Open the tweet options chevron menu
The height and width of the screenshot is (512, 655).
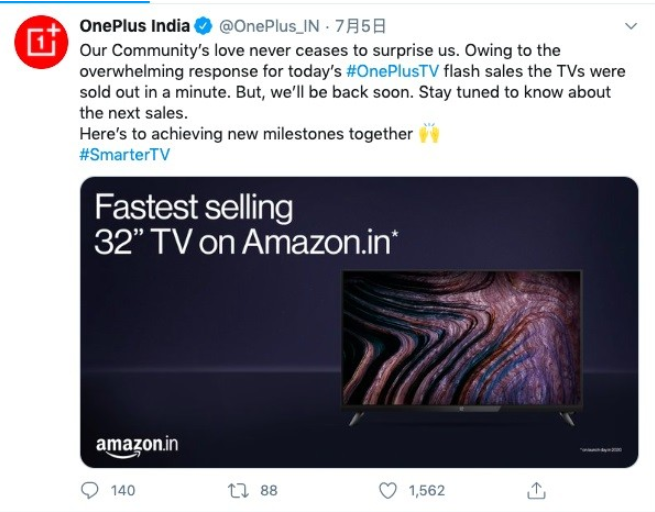pyautogui.click(x=629, y=26)
